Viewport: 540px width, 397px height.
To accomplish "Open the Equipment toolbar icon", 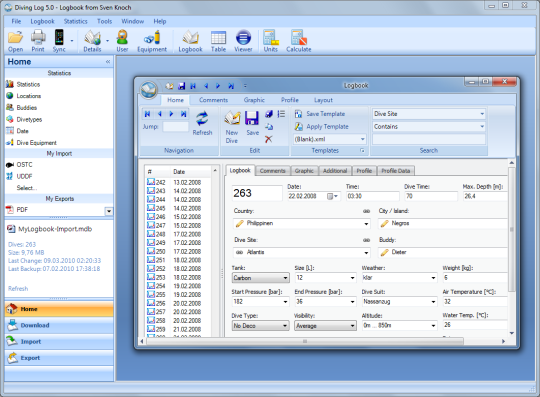I will click(x=152, y=41).
